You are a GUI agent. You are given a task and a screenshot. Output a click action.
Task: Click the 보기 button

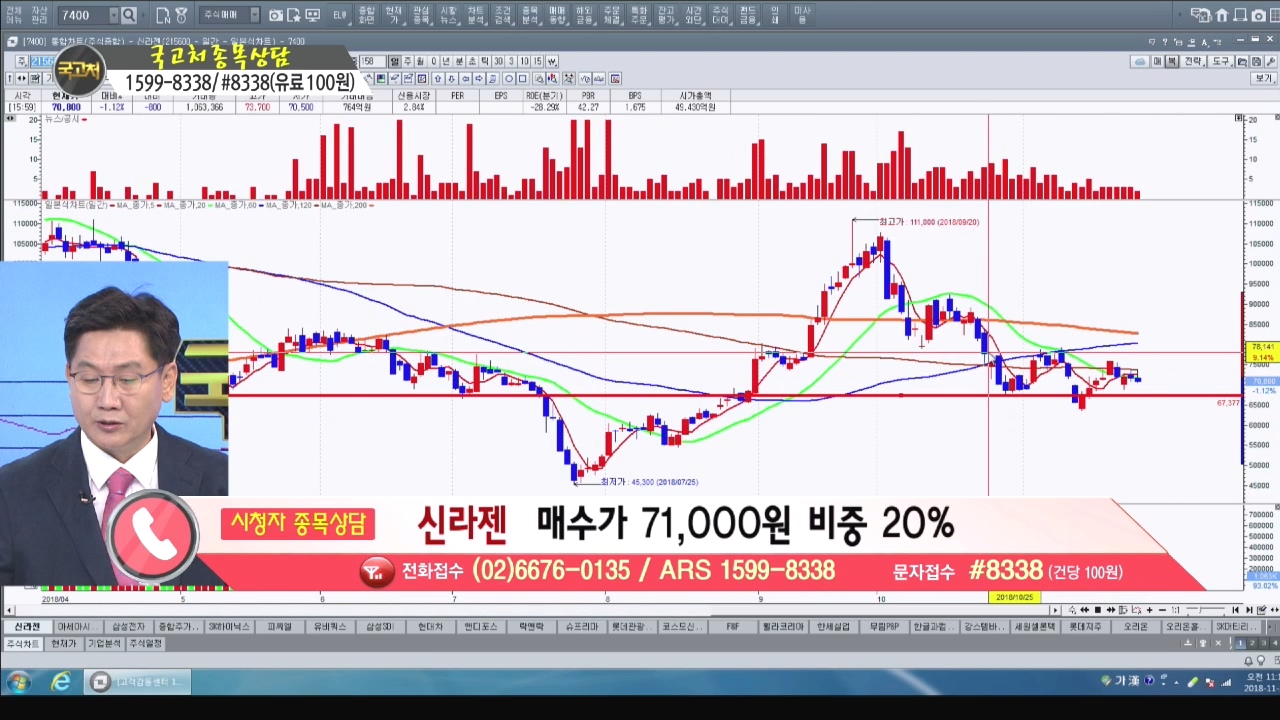tap(1265, 78)
